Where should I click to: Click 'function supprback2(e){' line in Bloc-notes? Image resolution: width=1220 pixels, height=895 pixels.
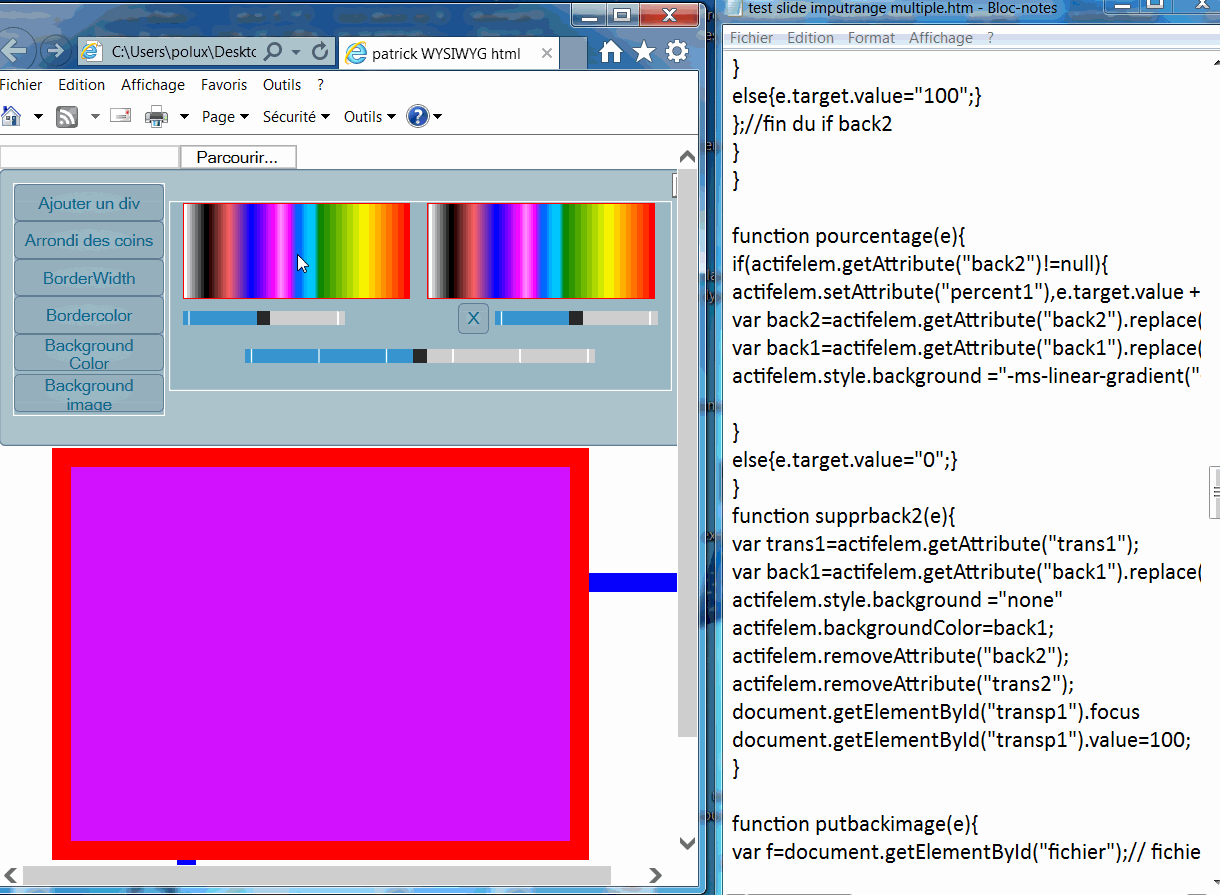(x=844, y=516)
